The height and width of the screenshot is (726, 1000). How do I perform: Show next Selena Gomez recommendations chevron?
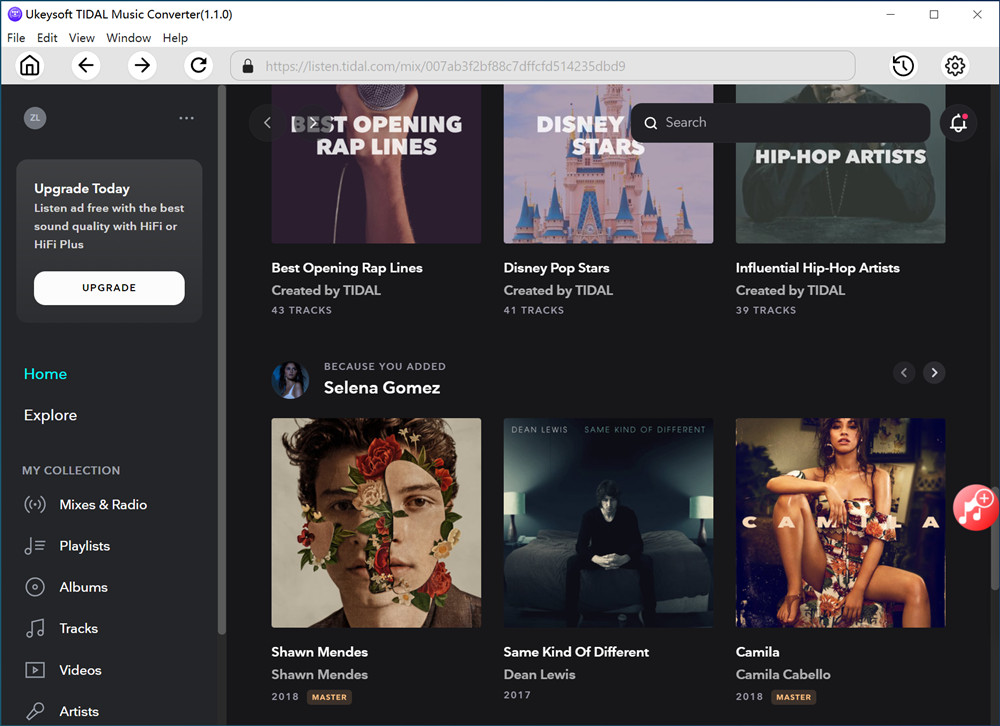(x=934, y=373)
